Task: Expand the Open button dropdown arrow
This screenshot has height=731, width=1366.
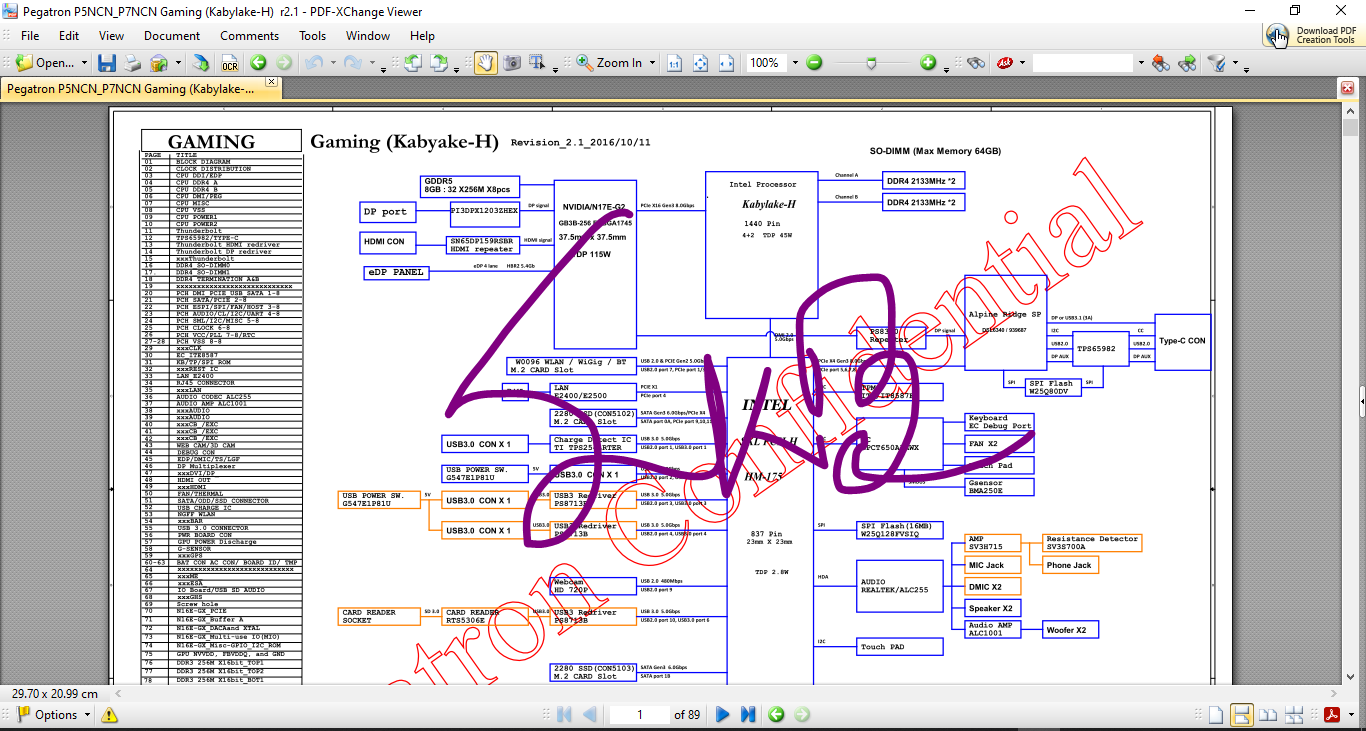Action: coord(84,63)
